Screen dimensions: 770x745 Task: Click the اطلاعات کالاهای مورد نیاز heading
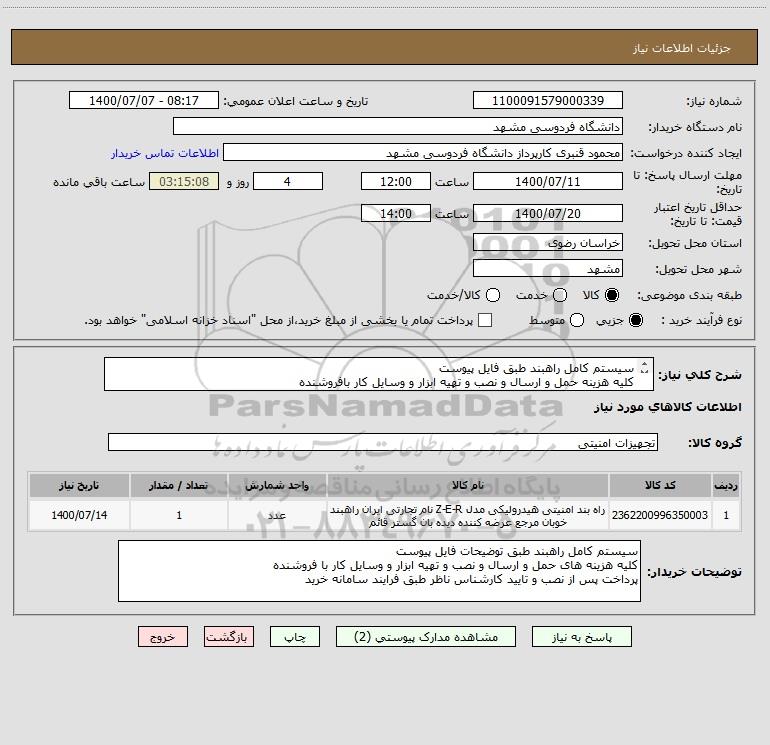[668, 407]
